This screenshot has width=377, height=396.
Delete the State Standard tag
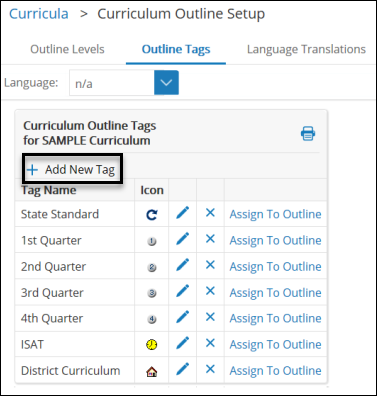point(210,213)
